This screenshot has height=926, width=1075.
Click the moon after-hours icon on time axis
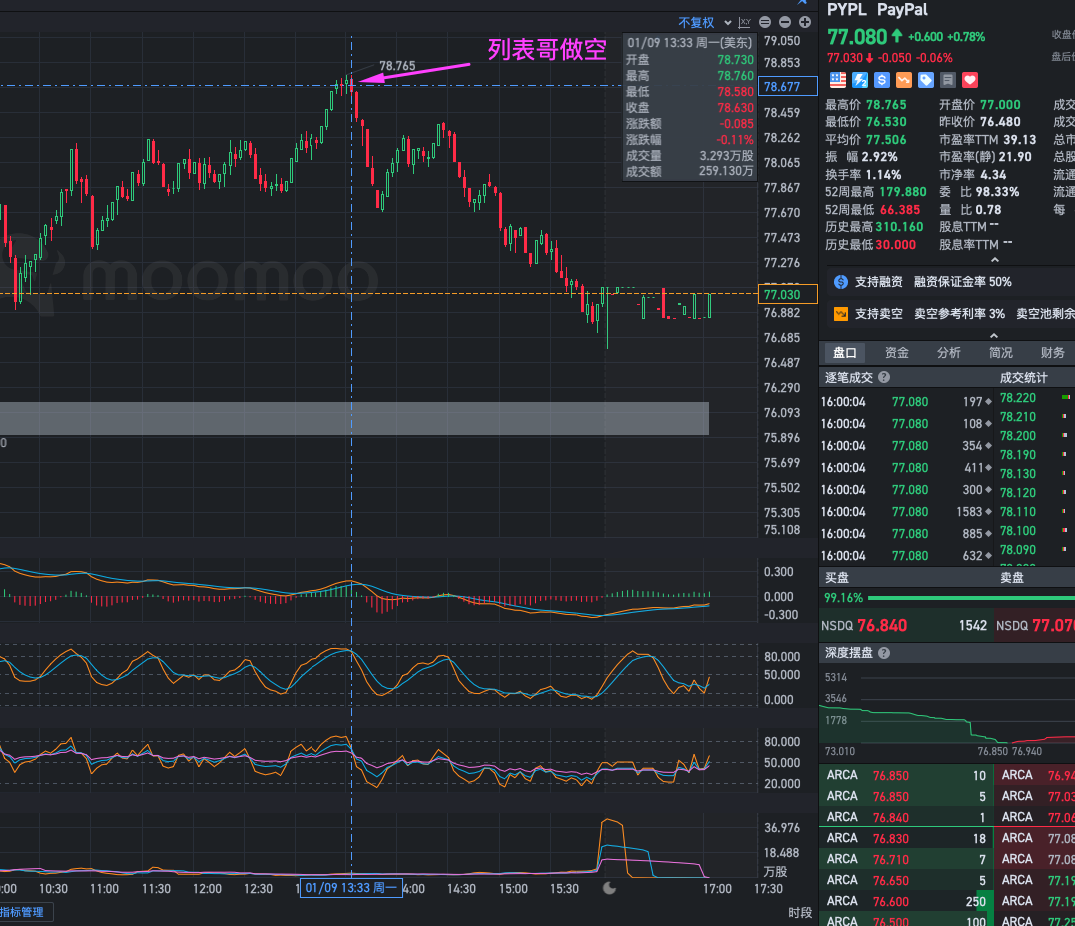click(609, 888)
